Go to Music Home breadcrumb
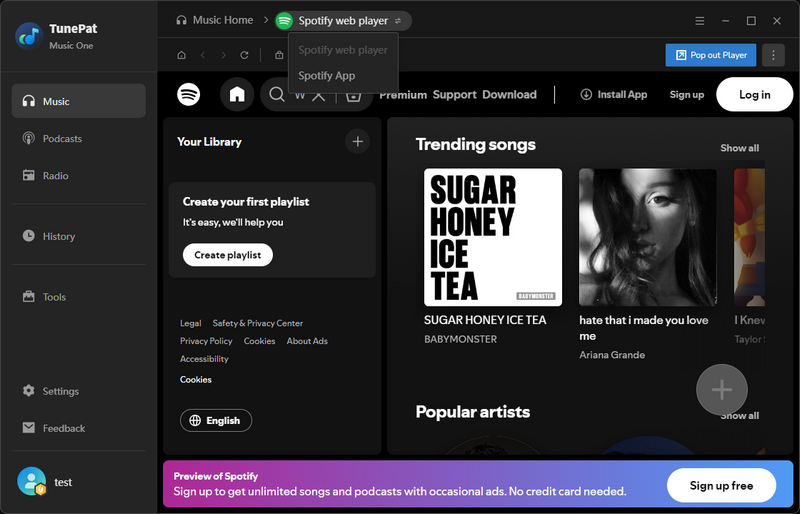Screen dimensions: 800x514 point(215,20)
